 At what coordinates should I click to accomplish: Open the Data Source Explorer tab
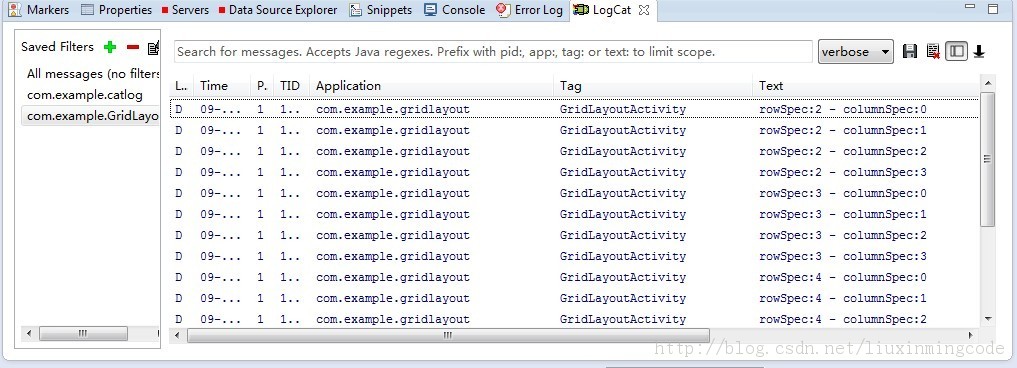coord(278,10)
